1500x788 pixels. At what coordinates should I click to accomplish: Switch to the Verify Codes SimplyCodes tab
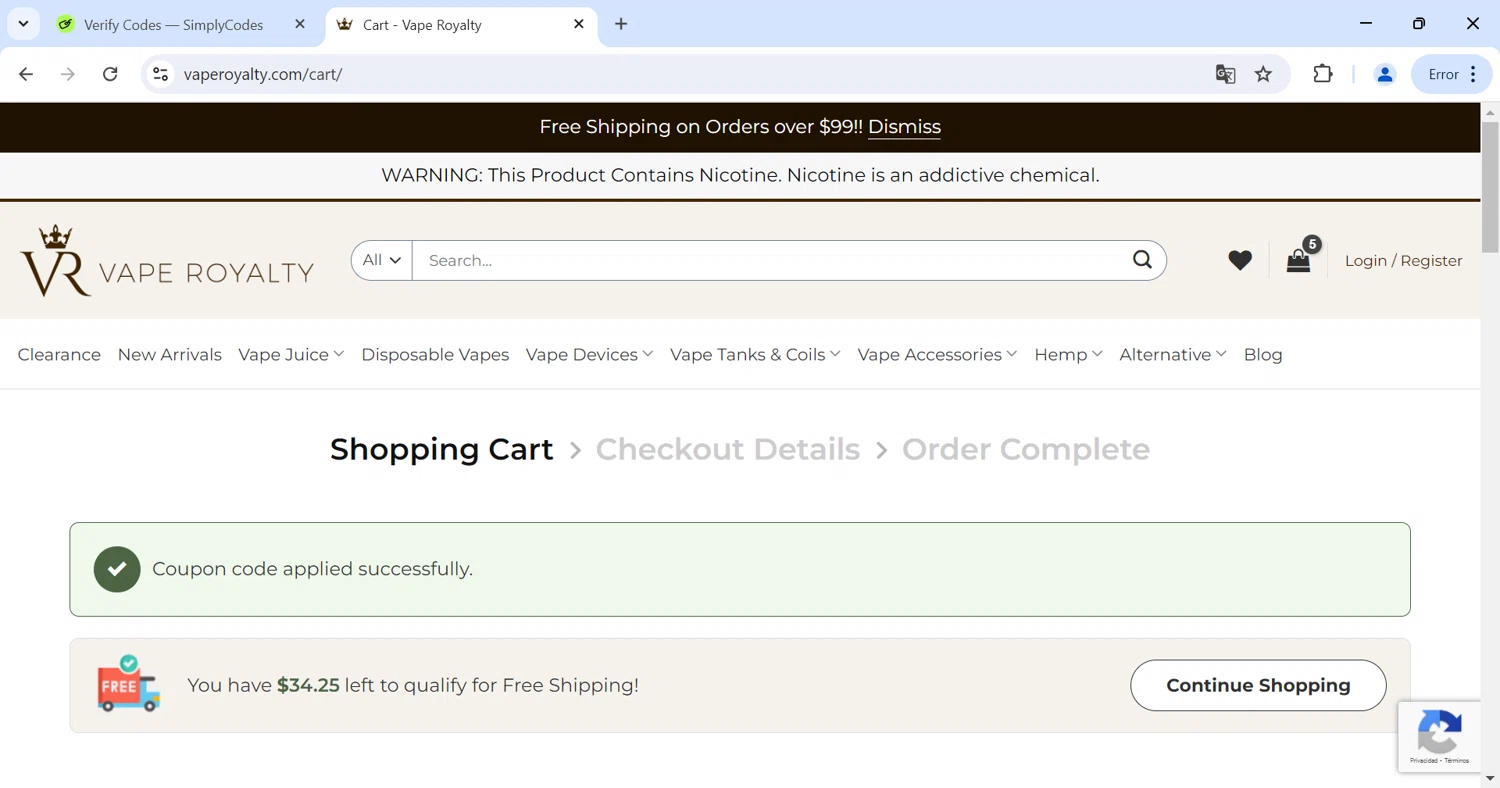click(173, 25)
